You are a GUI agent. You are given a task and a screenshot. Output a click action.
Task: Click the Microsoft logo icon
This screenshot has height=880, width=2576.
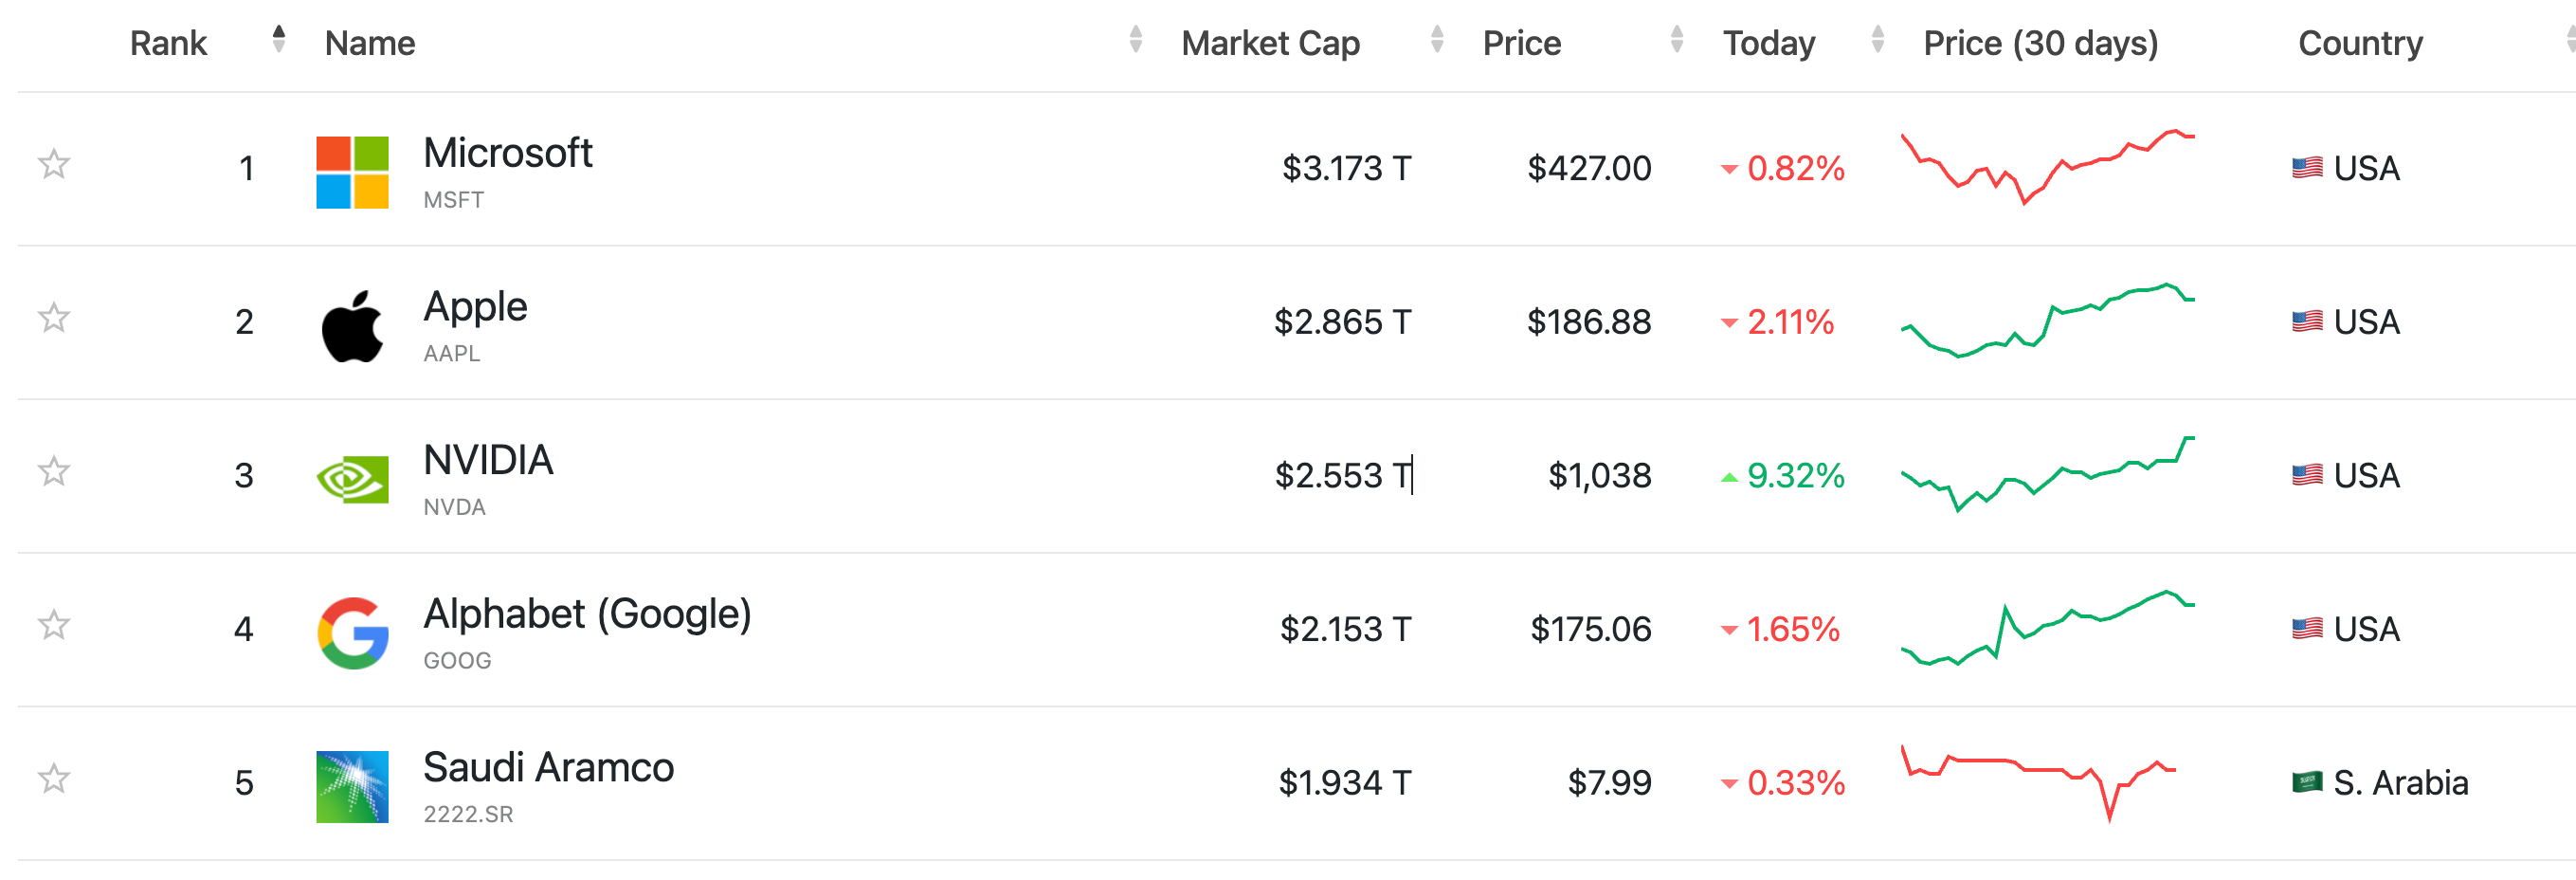[x=352, y=172]
